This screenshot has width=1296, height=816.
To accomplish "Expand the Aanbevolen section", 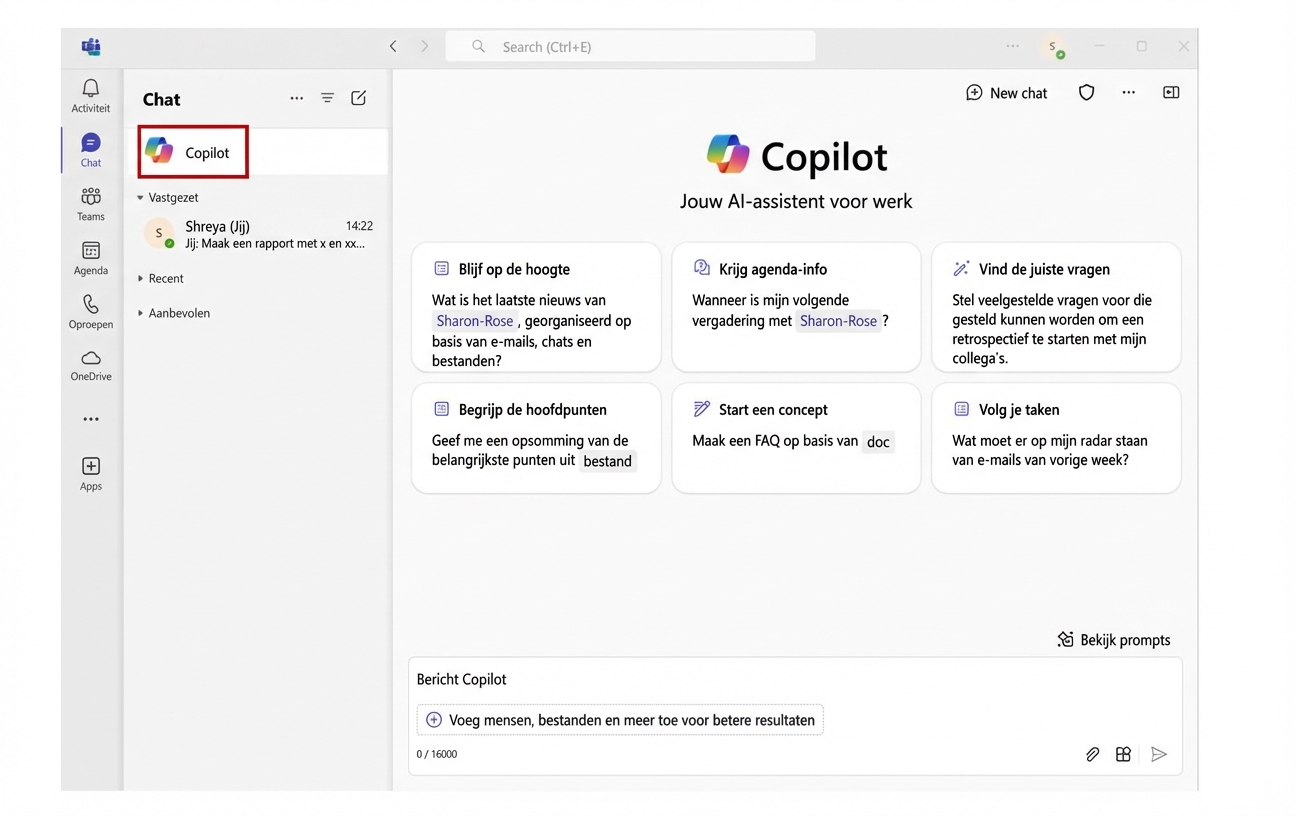I will (x=175, y=312).
